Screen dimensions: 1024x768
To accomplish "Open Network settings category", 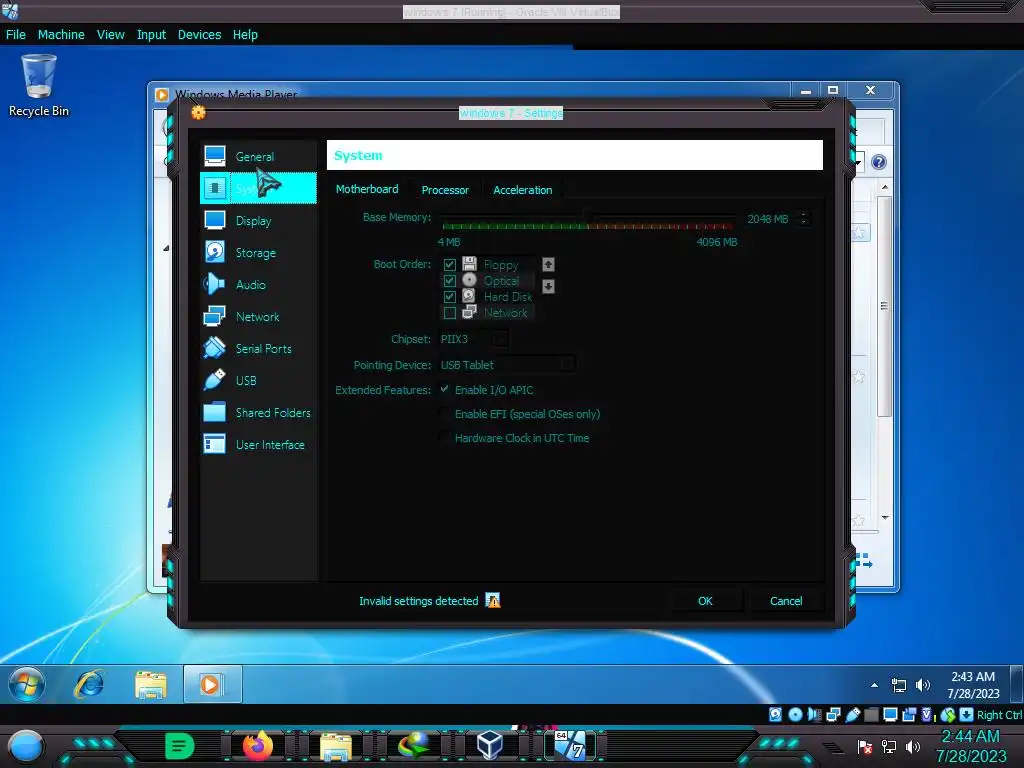I will (258, 317).
